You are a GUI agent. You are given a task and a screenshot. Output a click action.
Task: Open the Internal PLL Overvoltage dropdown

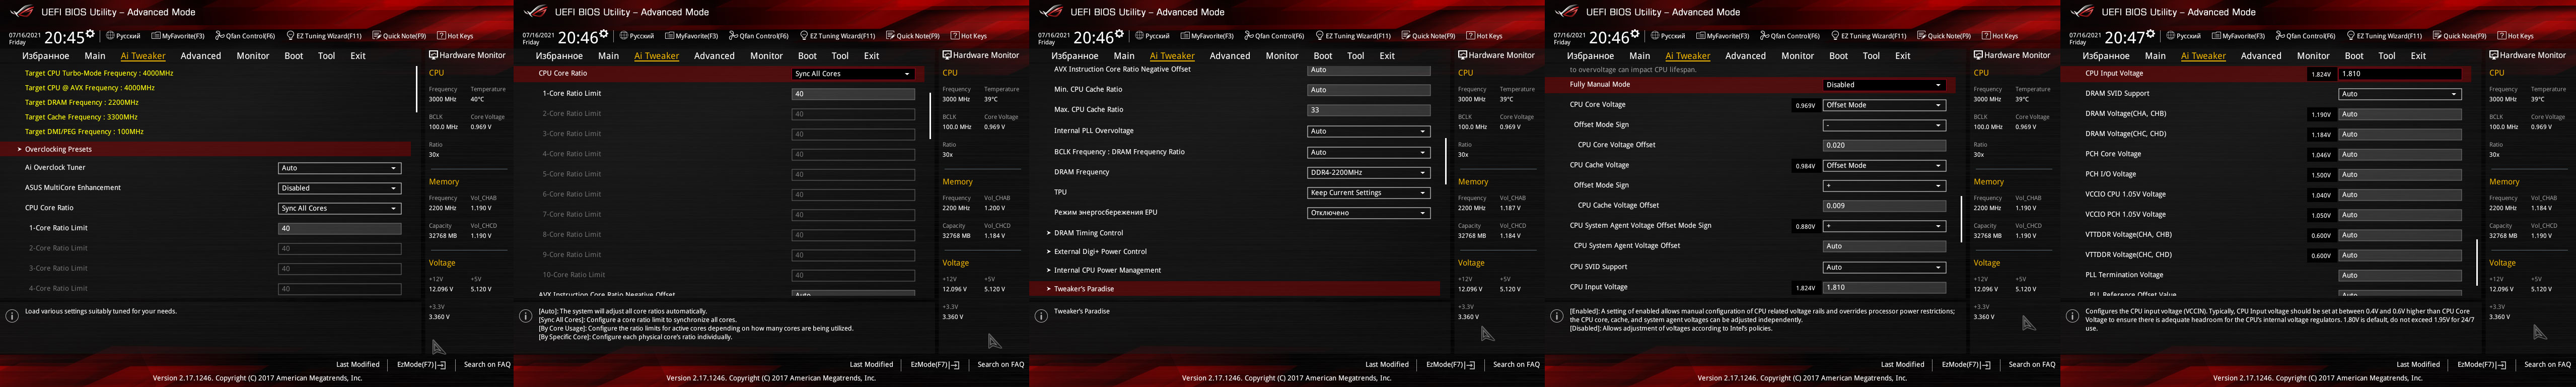(1368, 131)
